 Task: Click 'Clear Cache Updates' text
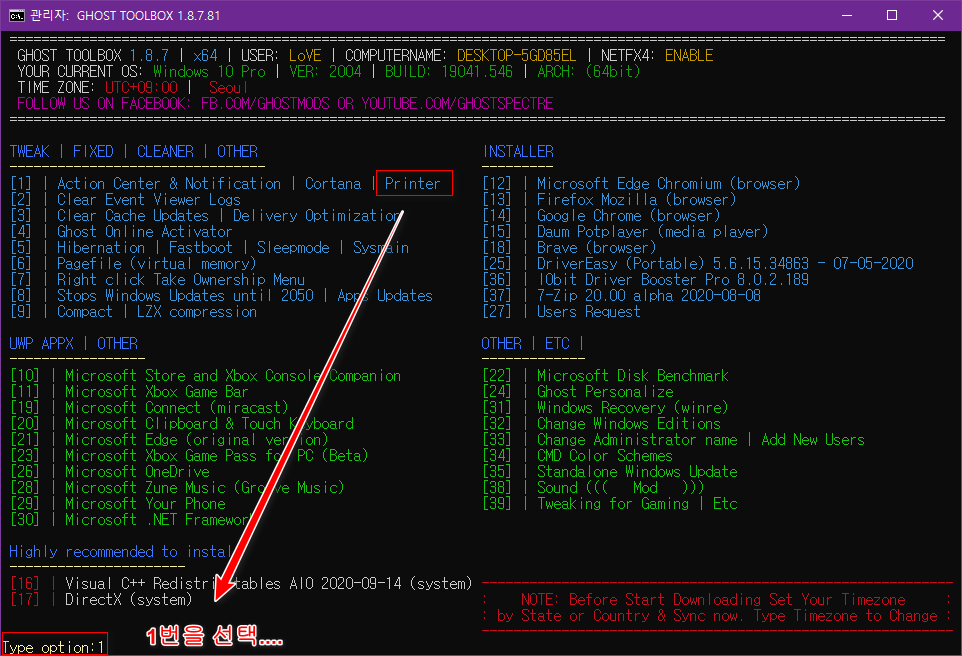pyautogui.click(x=133, y=215)
